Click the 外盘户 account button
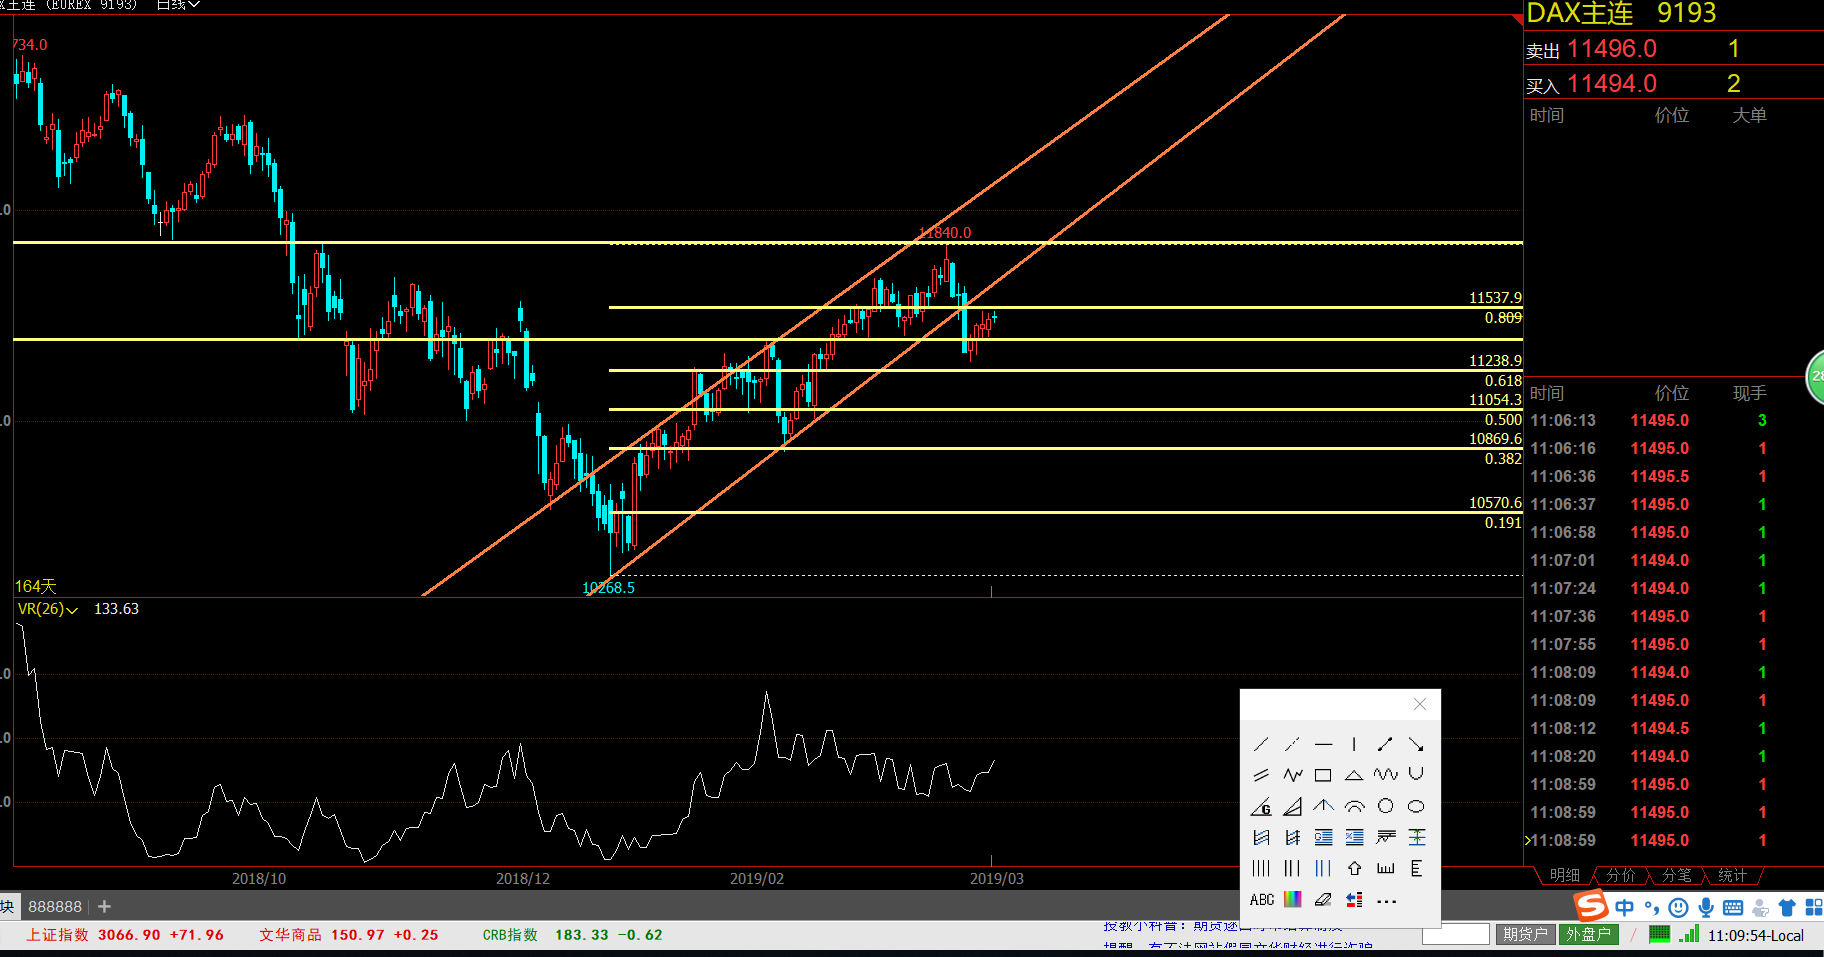1824x957 pixels. [x=1588, y=934]
